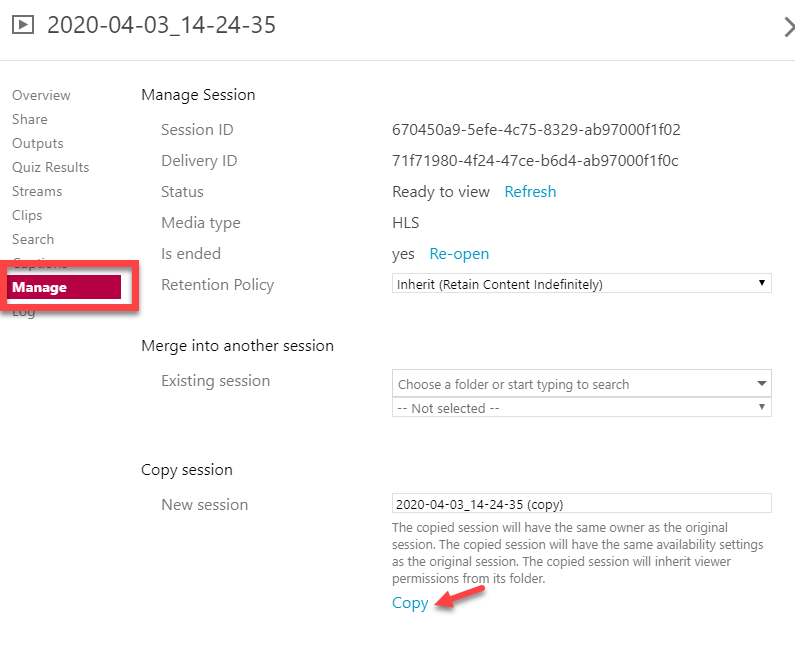Open the Clips section
This screenshot has height=645, width=795.
click(x=27, y=215)
